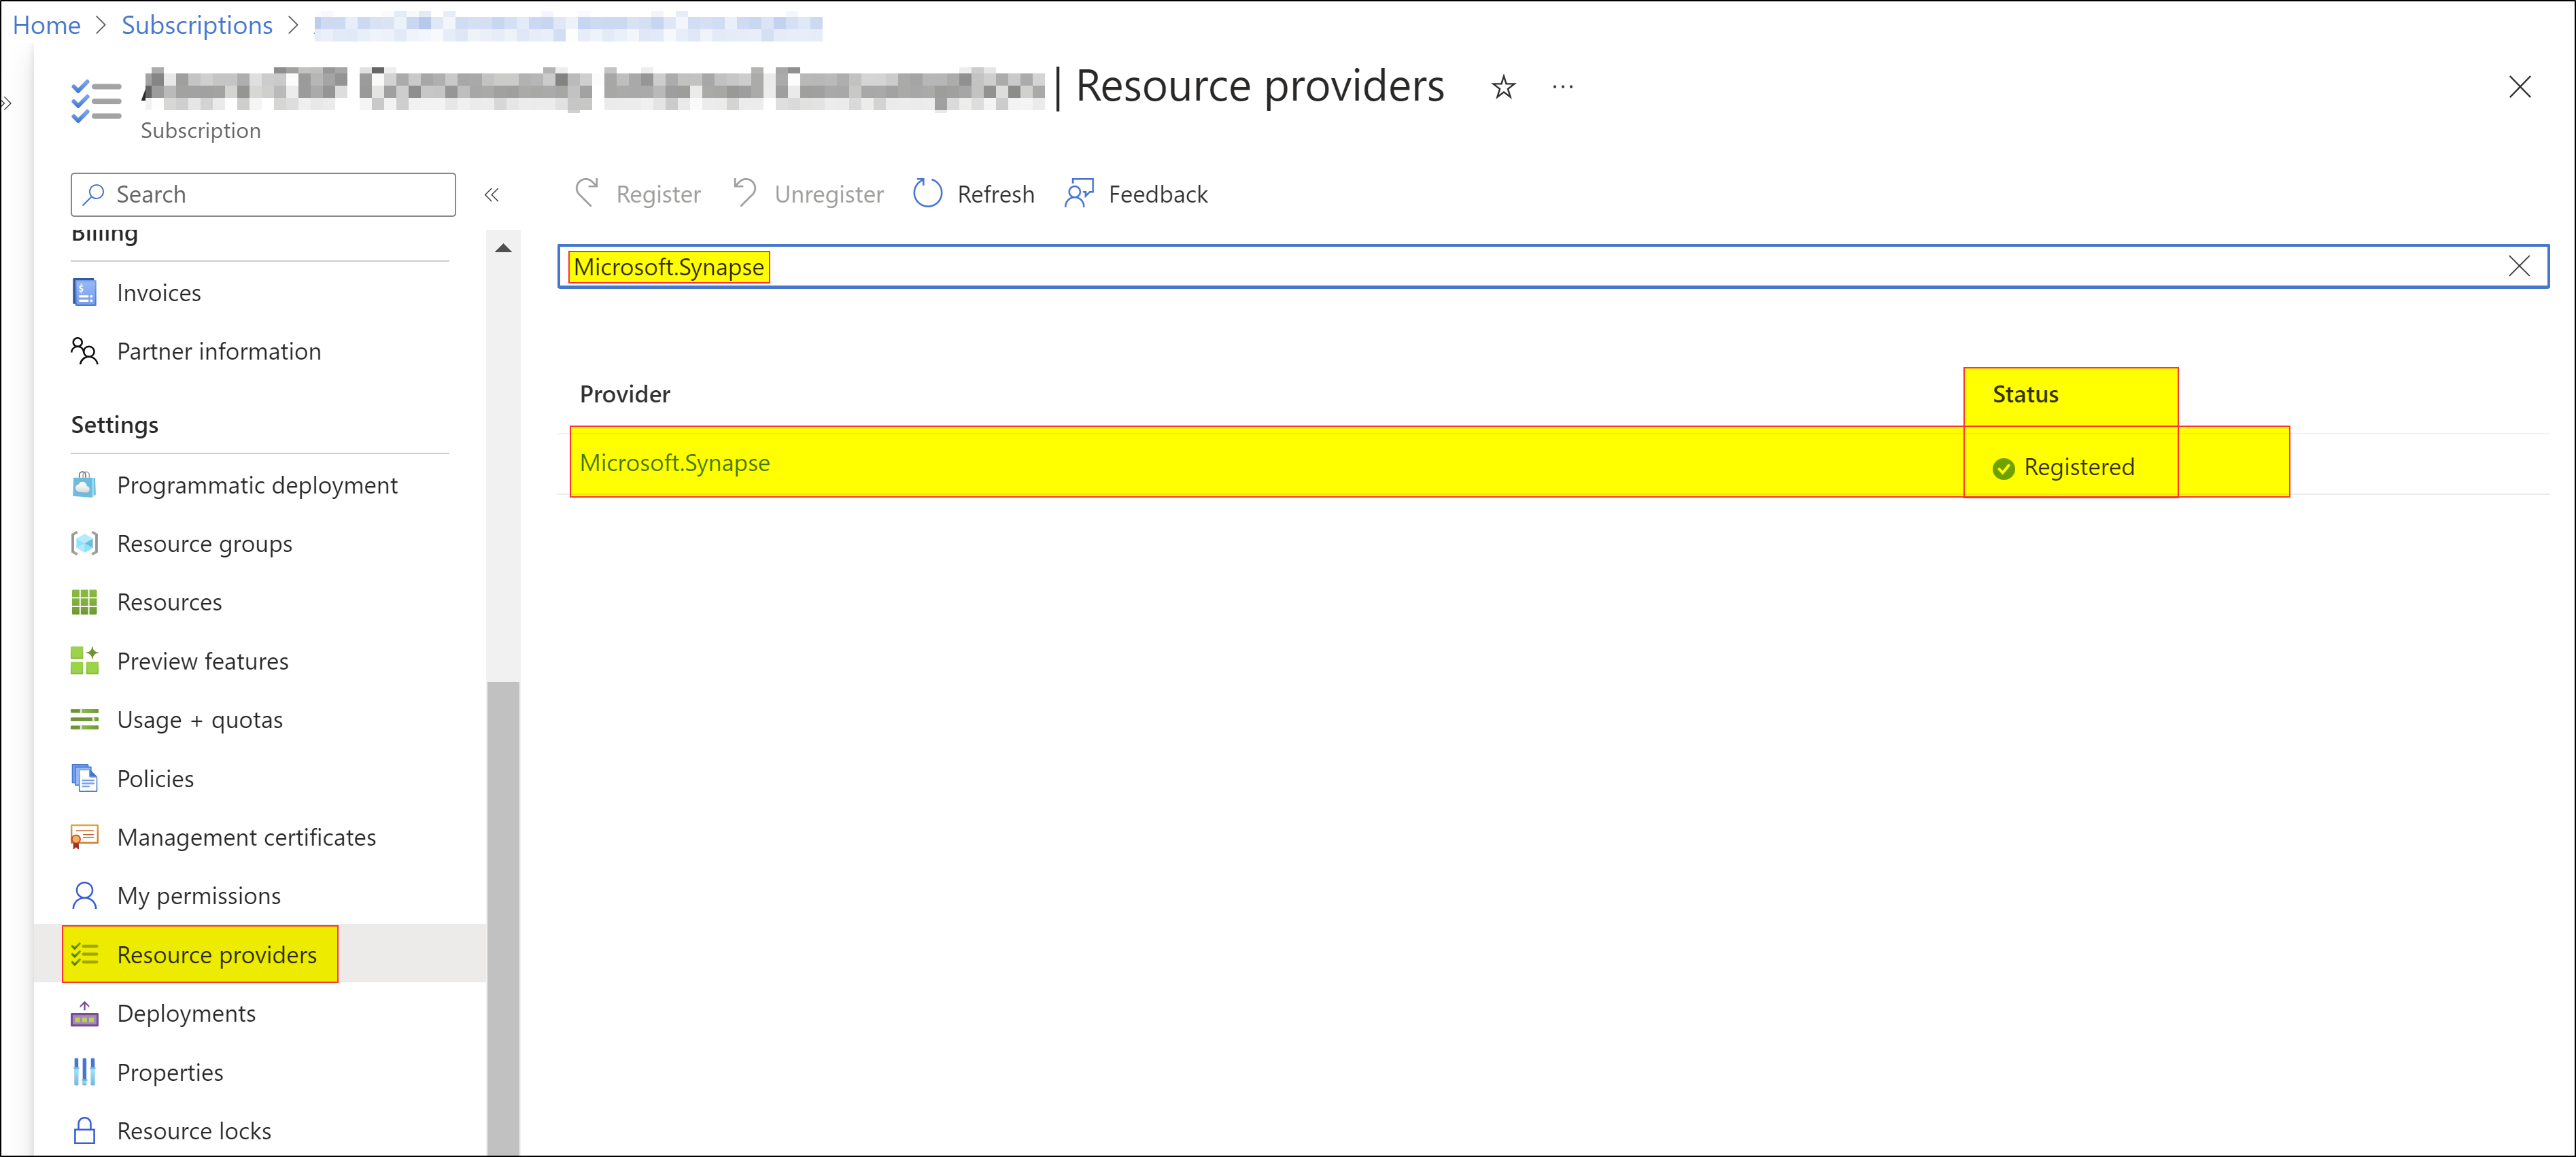Click the favorite star icon
Viewport: 2576px width, 1157px height.
pos(1503,88)
